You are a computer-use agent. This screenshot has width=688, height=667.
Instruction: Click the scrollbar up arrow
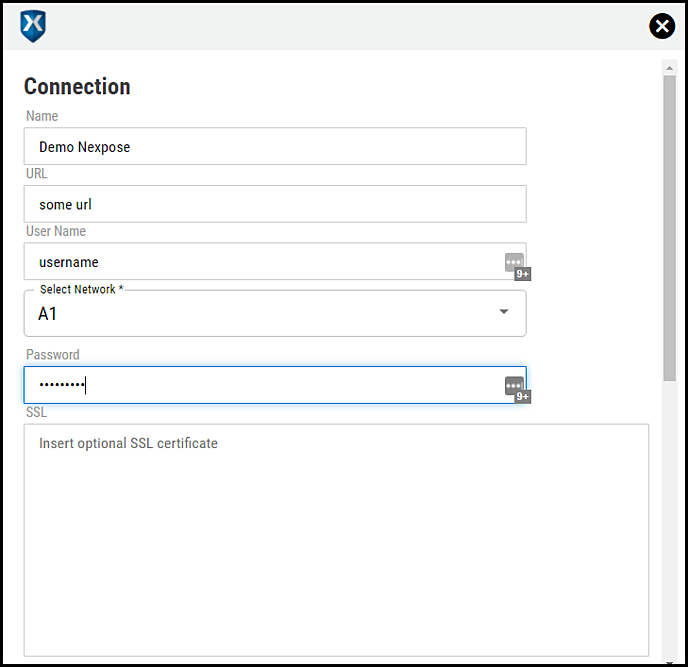(x=669, y=68)
